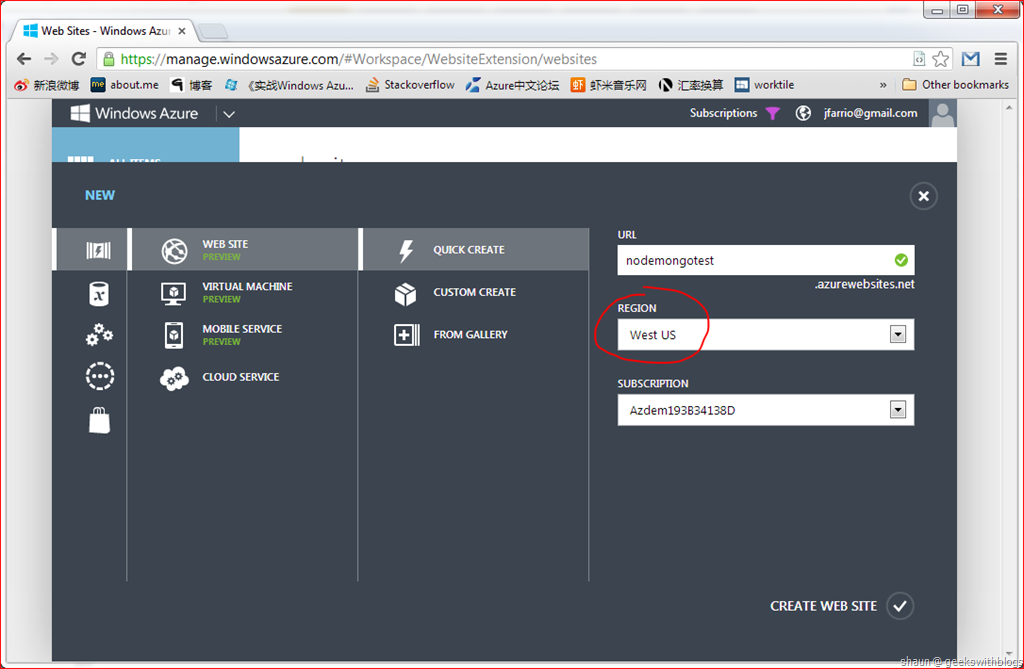Open the 新浪微博 bookmark
Image resolution: width=1024 pixels, height=669 pixels.
[46, 85]
